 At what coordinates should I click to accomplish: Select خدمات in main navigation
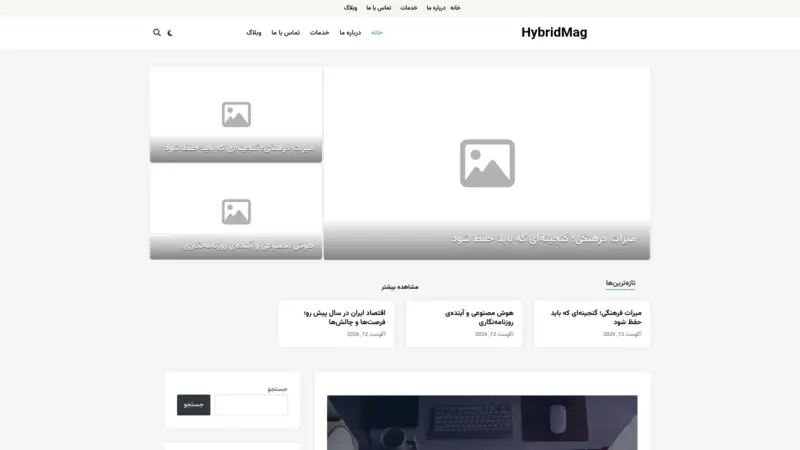pyautogui.click(x=319, y=33)
